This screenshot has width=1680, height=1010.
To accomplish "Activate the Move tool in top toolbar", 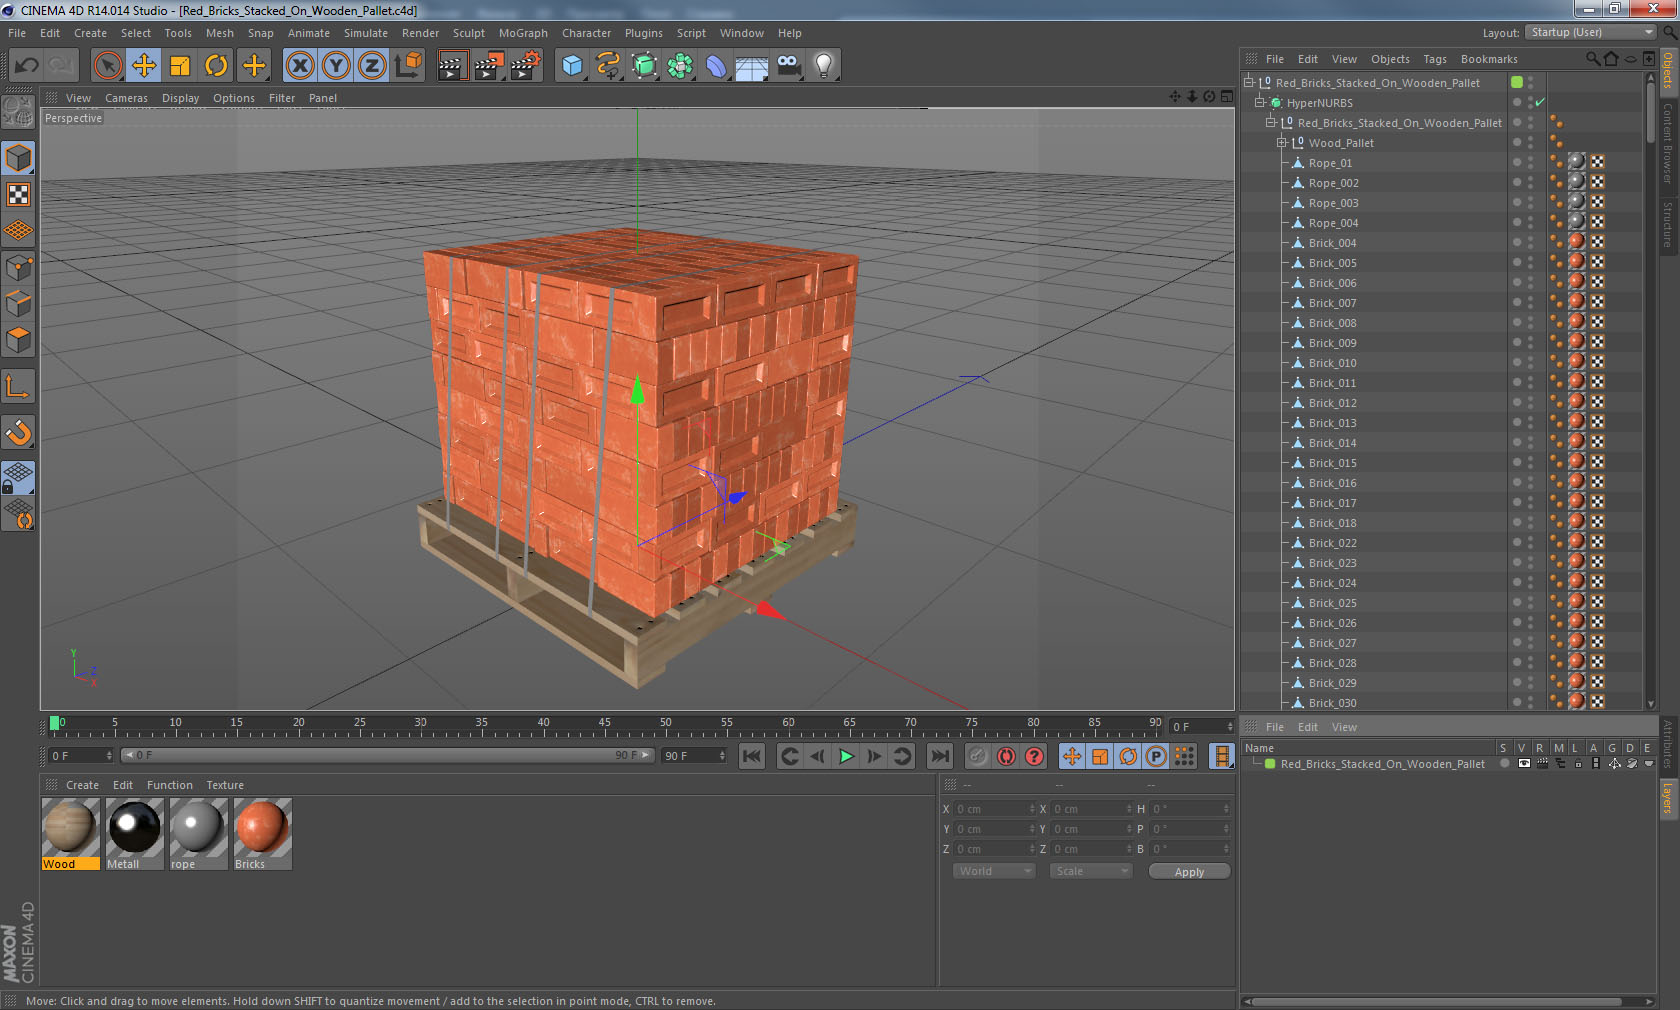I will (x=144, y=66).
